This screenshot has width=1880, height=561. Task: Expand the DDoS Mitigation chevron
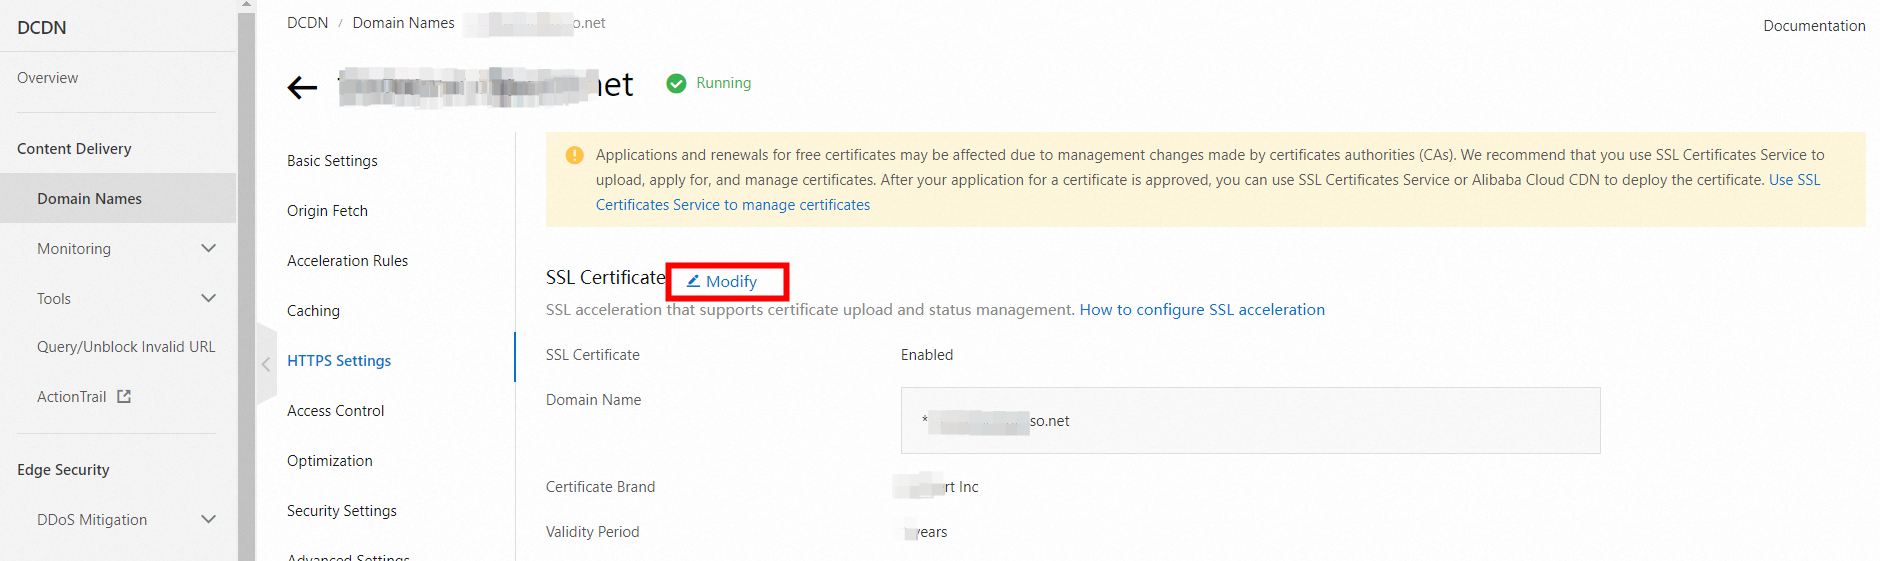208,519
